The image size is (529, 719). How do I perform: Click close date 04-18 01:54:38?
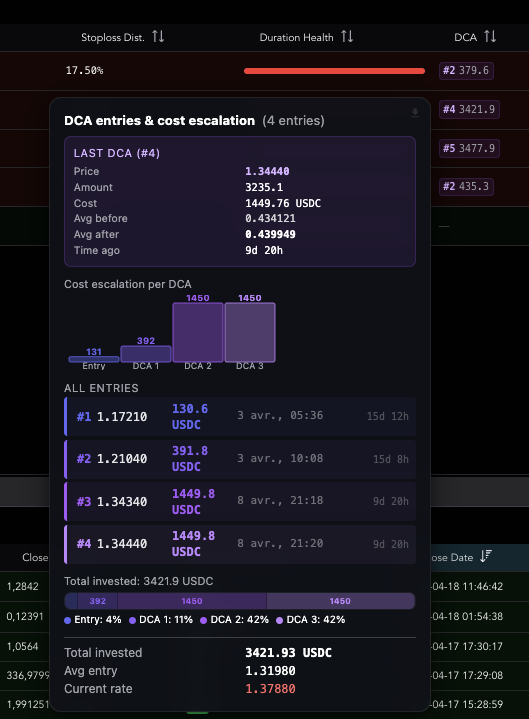[x=467, y=616]
